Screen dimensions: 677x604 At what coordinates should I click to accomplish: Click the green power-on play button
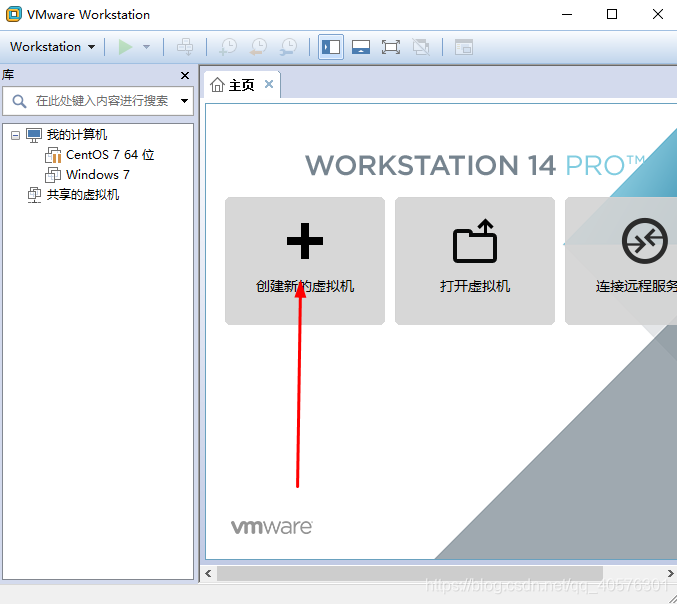click(x=125, y=47)
